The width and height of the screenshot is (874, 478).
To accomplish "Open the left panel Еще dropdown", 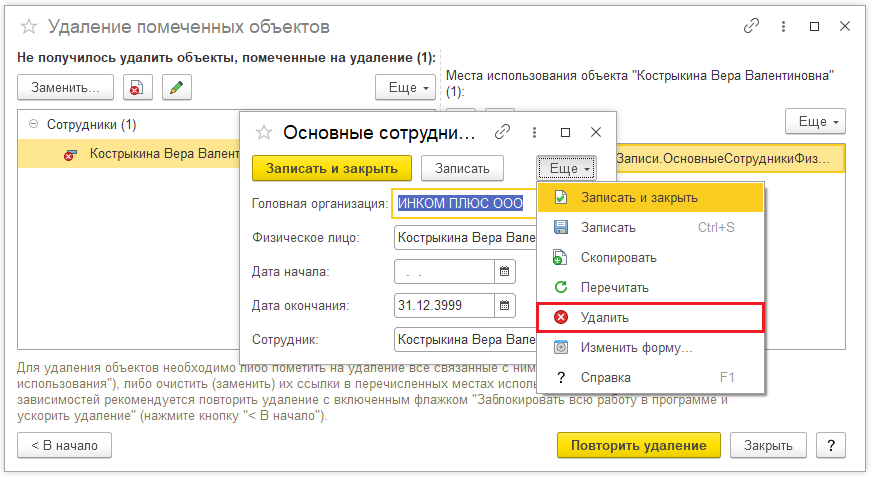I will (405, 88).
